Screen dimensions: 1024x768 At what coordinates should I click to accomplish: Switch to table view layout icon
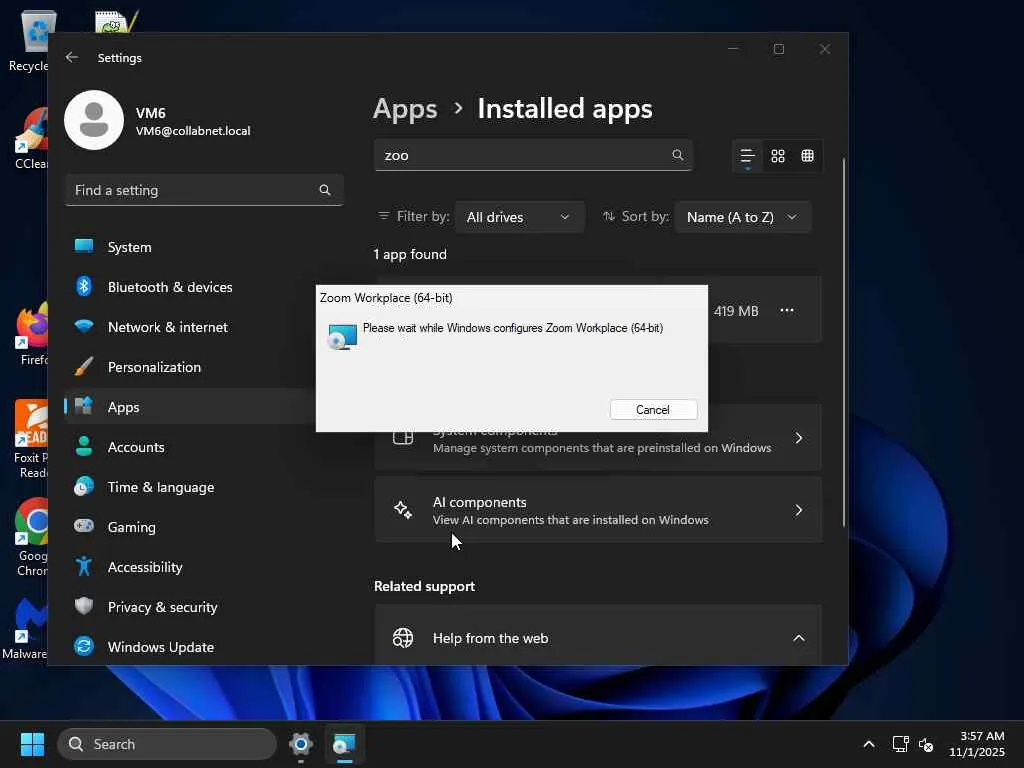coord(808,155)
